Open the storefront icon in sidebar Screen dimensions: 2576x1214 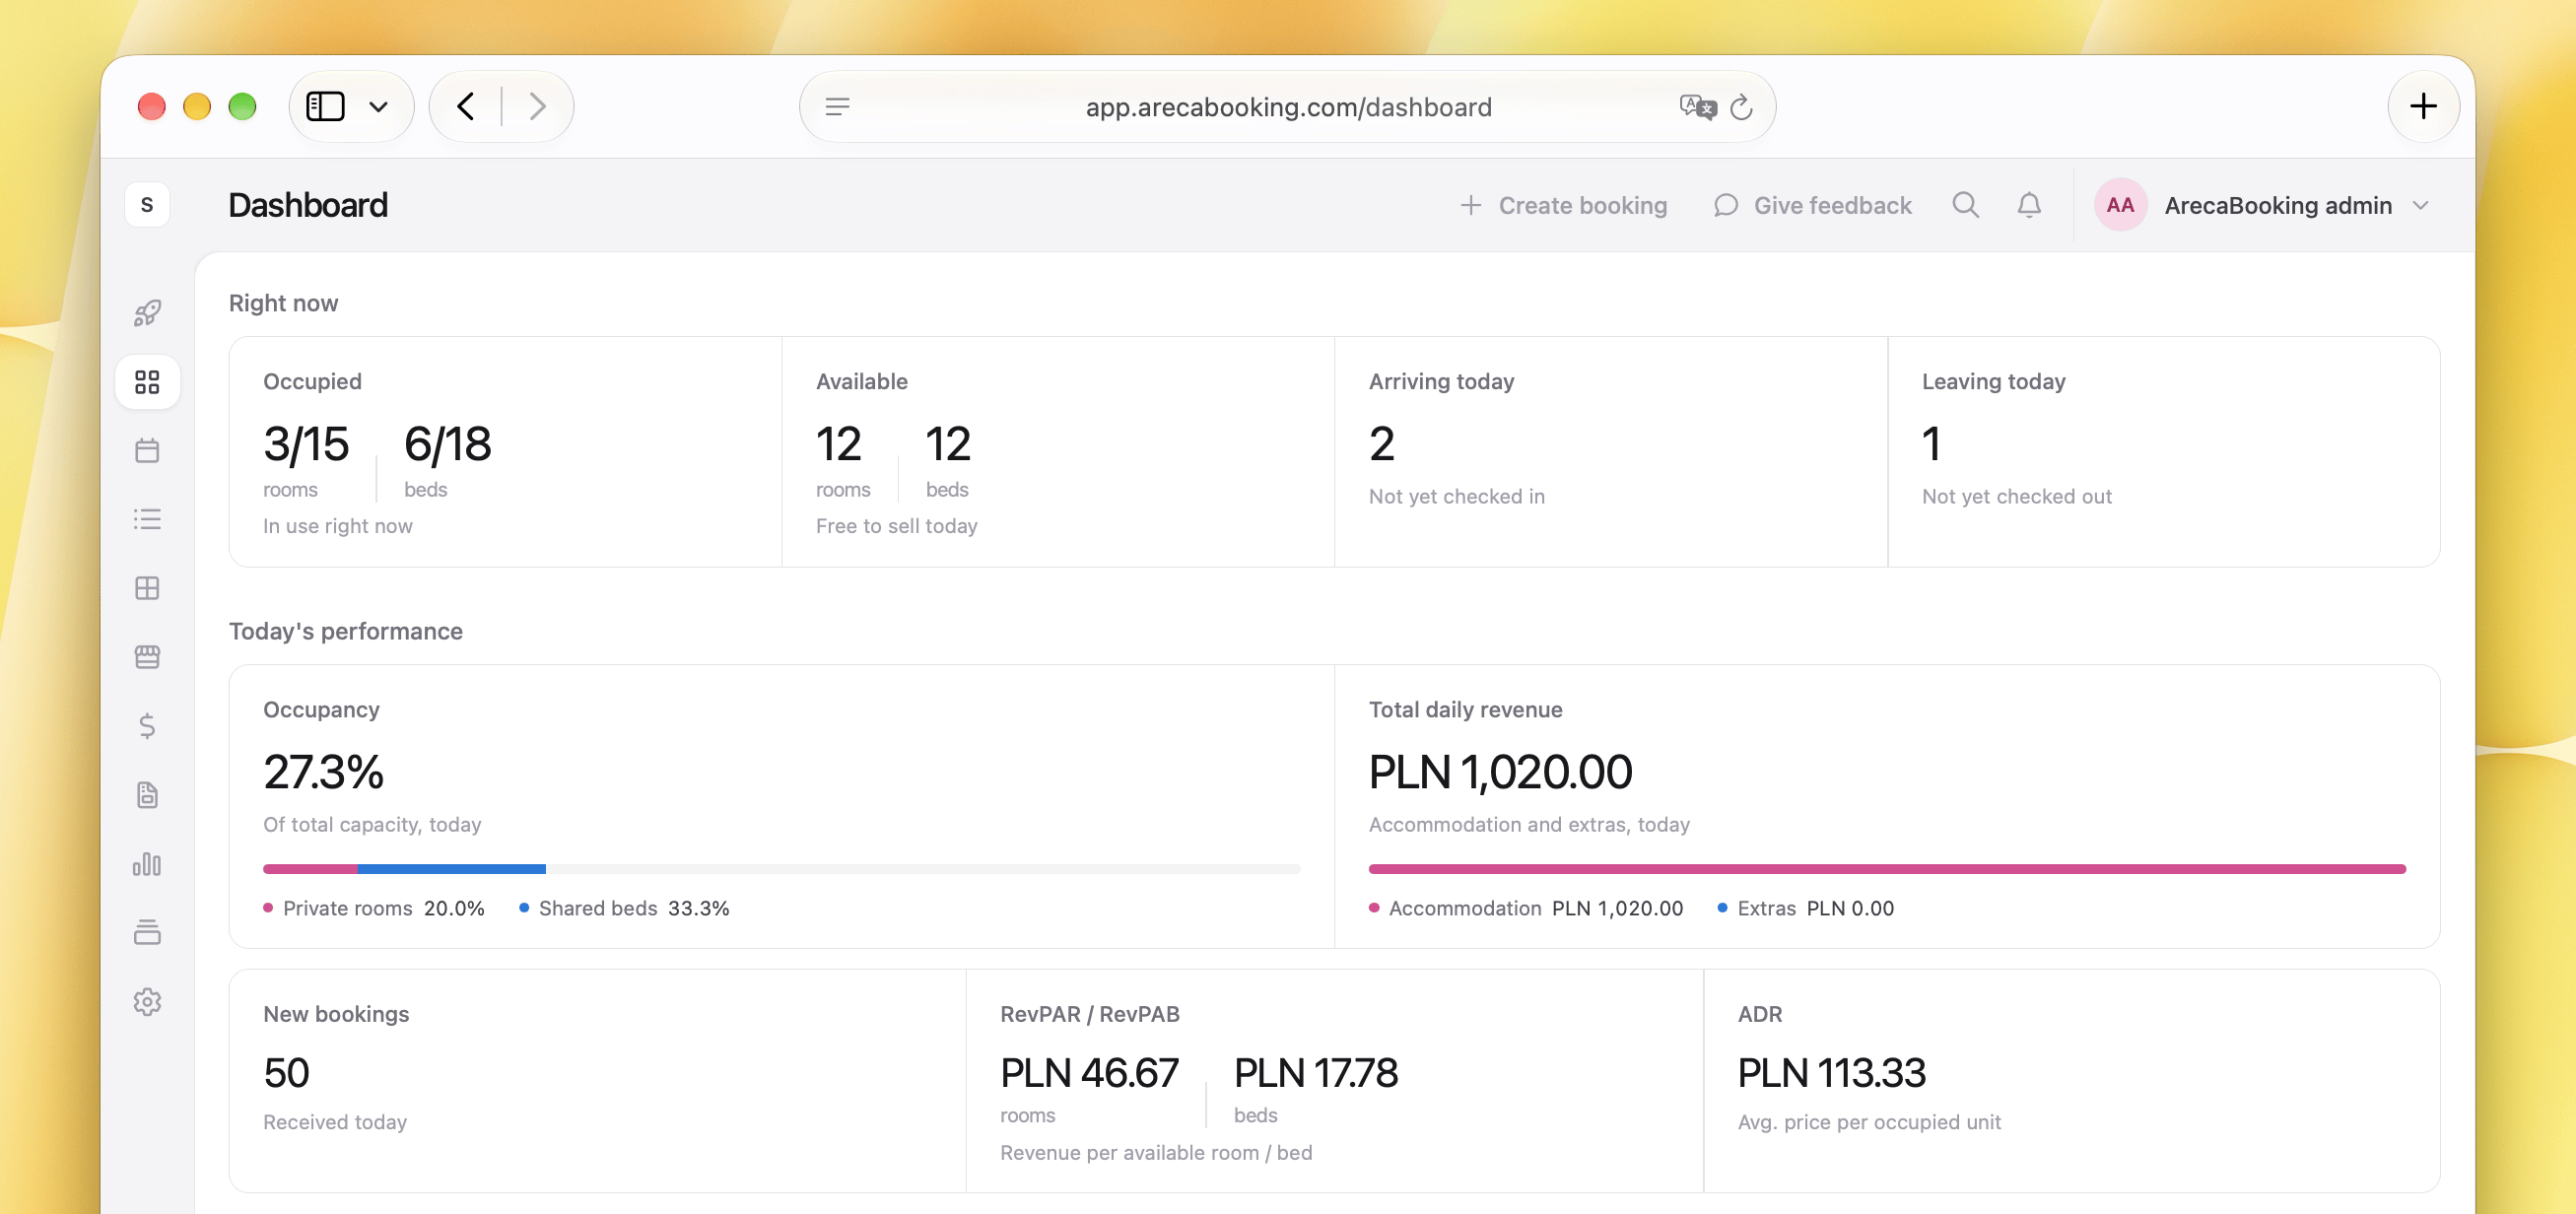tap(147, 657)
